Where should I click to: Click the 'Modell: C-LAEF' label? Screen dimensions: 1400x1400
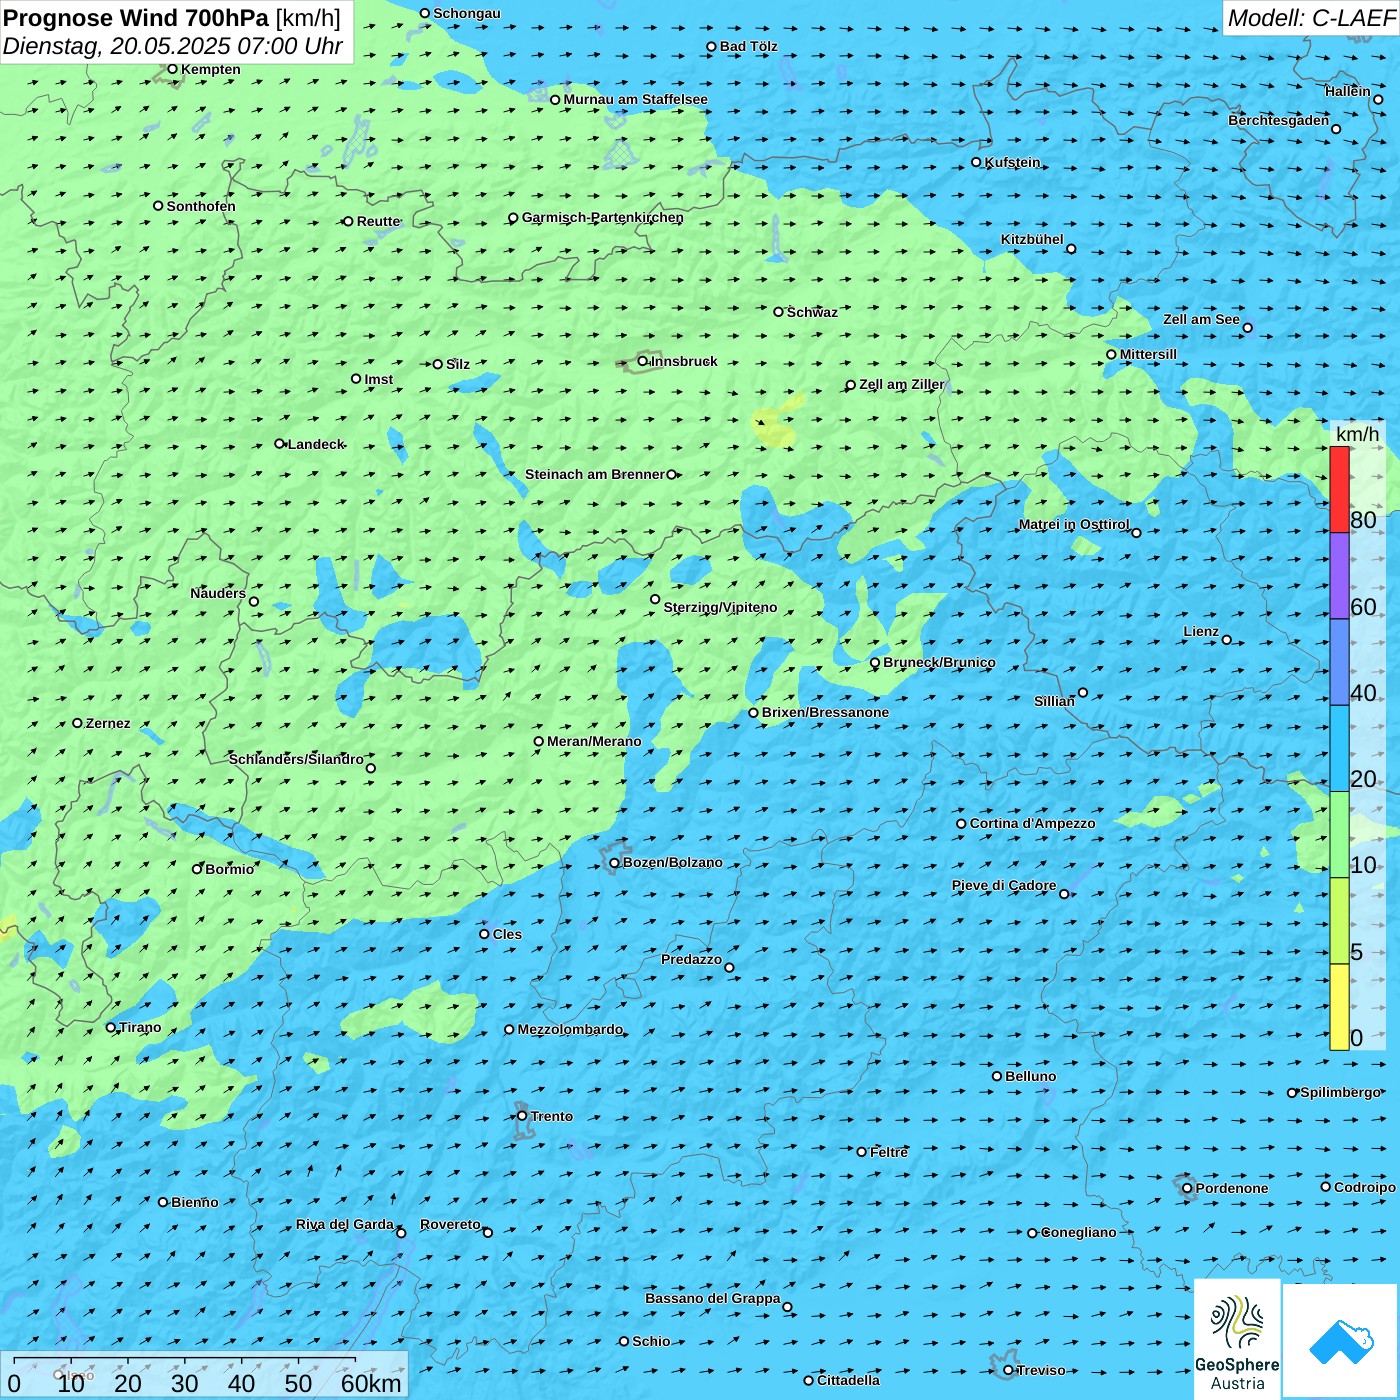(x=1310, y=18)
